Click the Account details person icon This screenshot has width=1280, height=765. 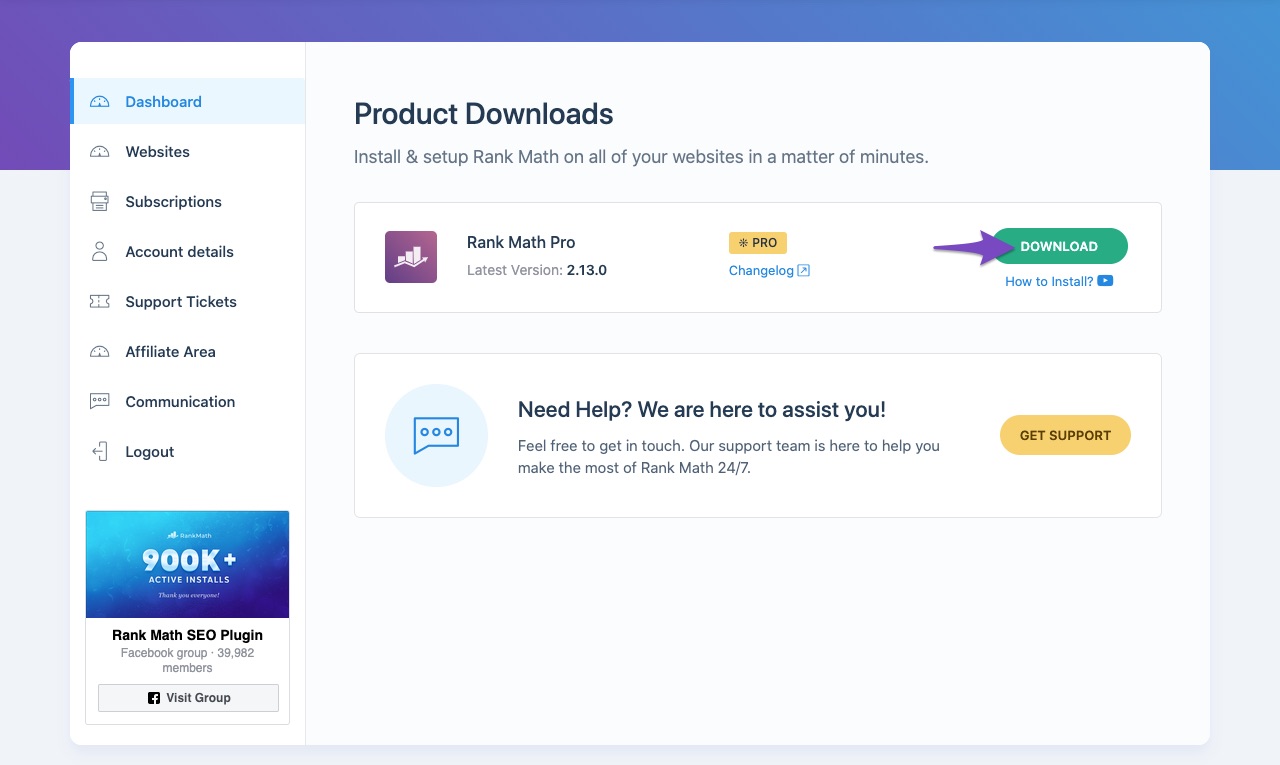pos(99,252)
